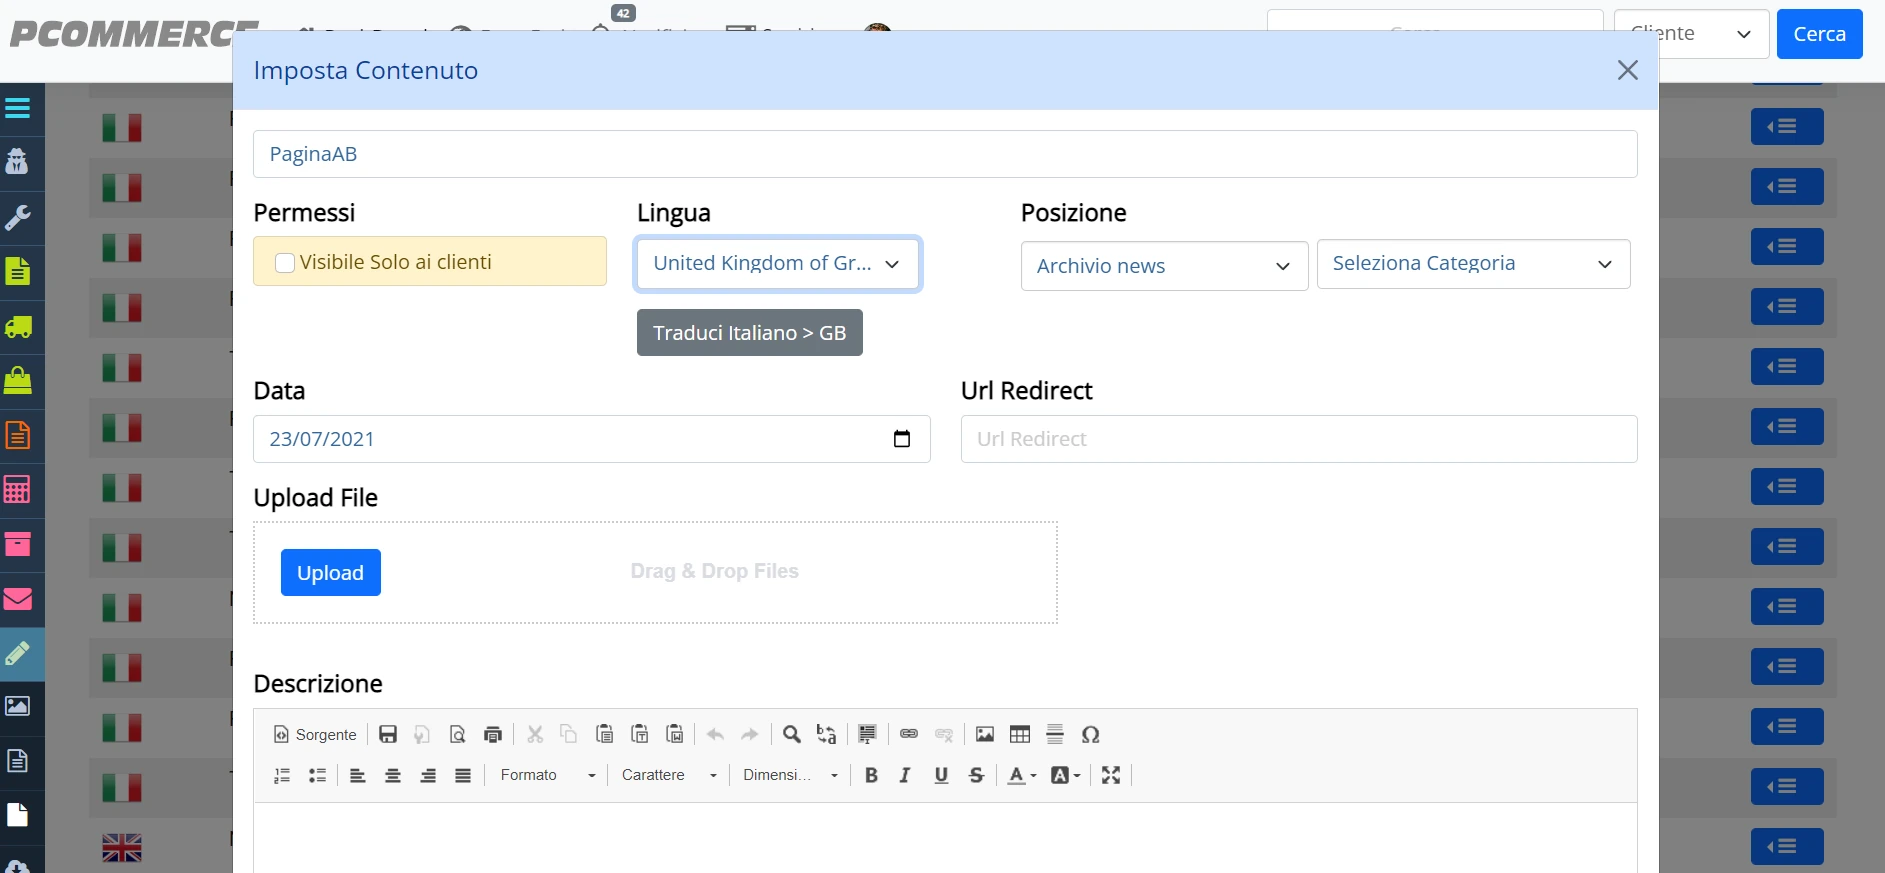Click the wrench tools sidebar icon

18,217
